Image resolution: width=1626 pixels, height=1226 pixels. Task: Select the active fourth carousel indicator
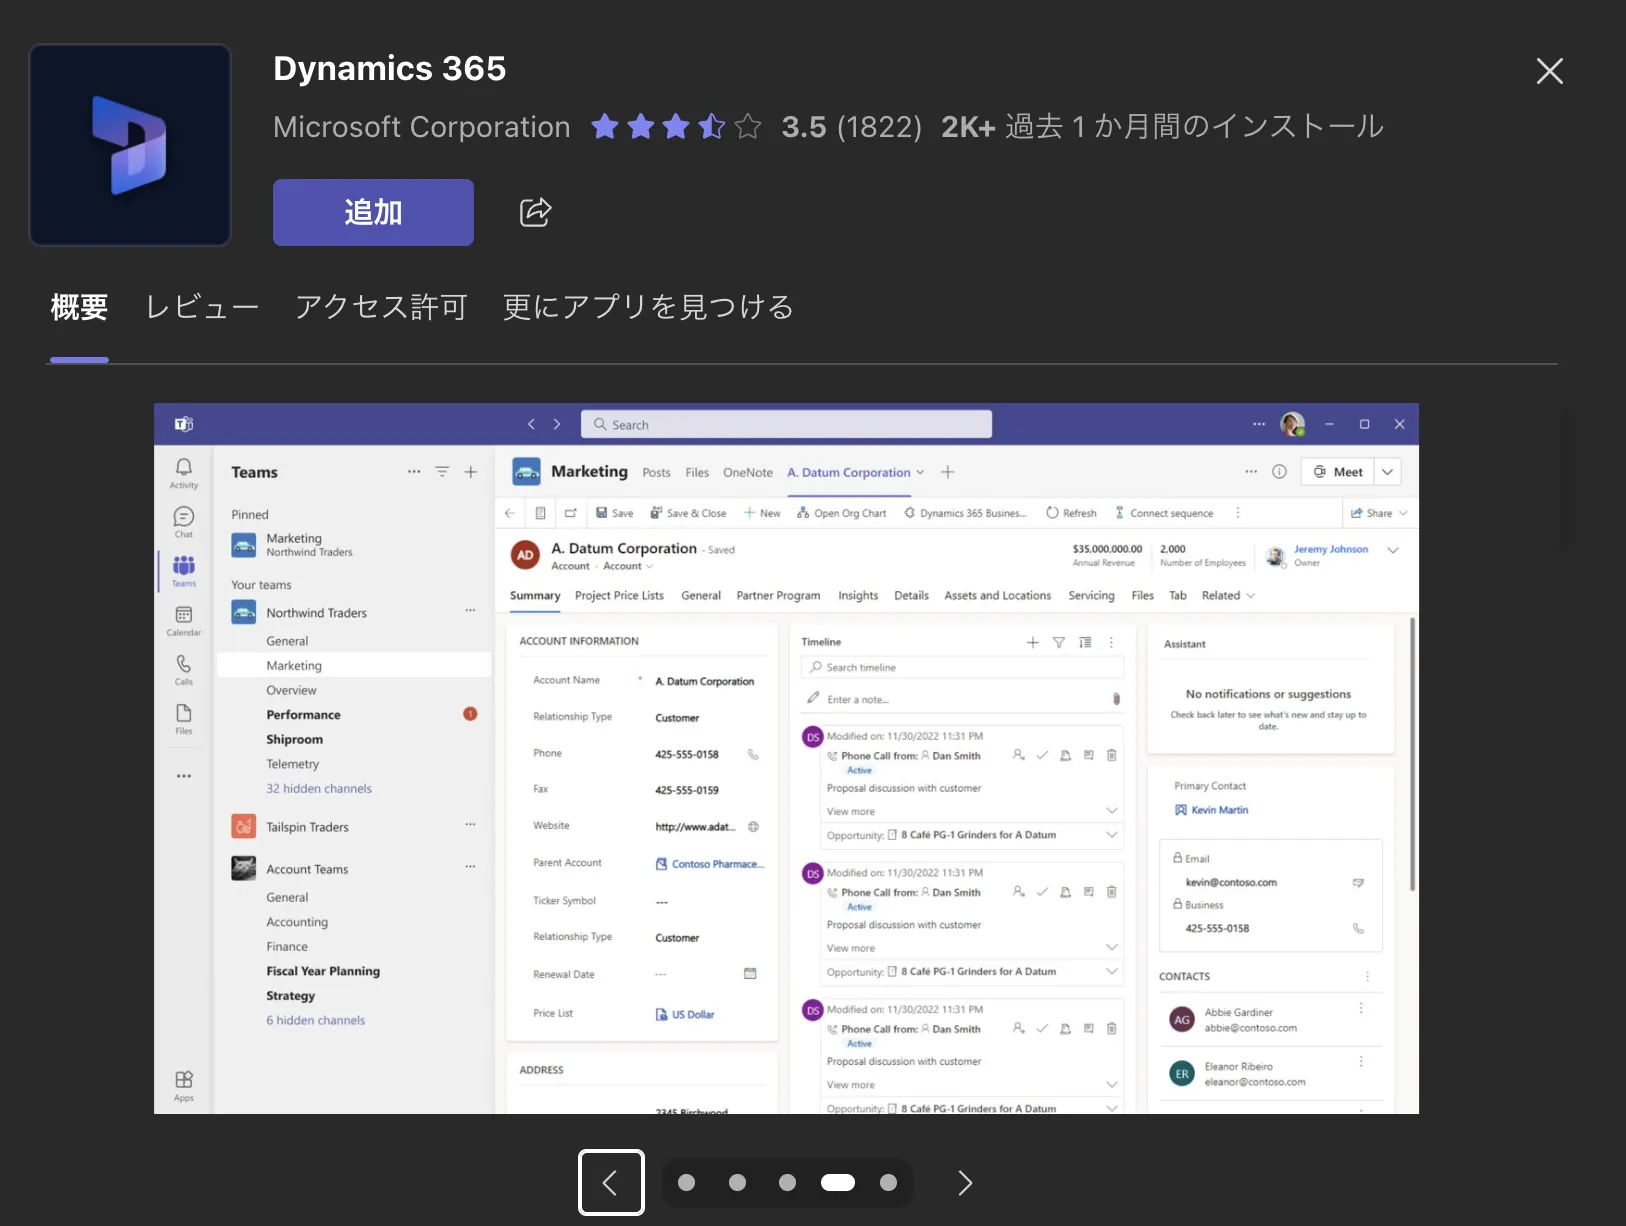click(x=838, y=1183)
